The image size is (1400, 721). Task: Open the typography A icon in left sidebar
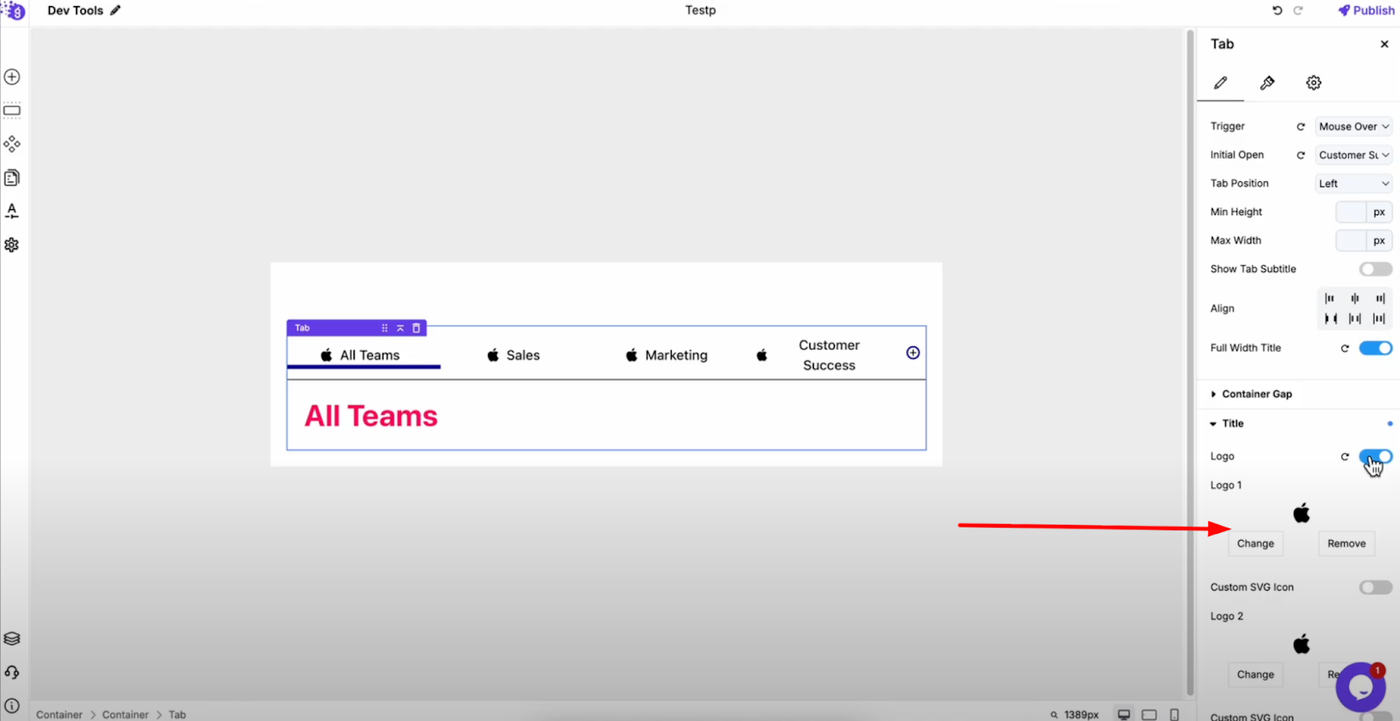pos(12,211)
